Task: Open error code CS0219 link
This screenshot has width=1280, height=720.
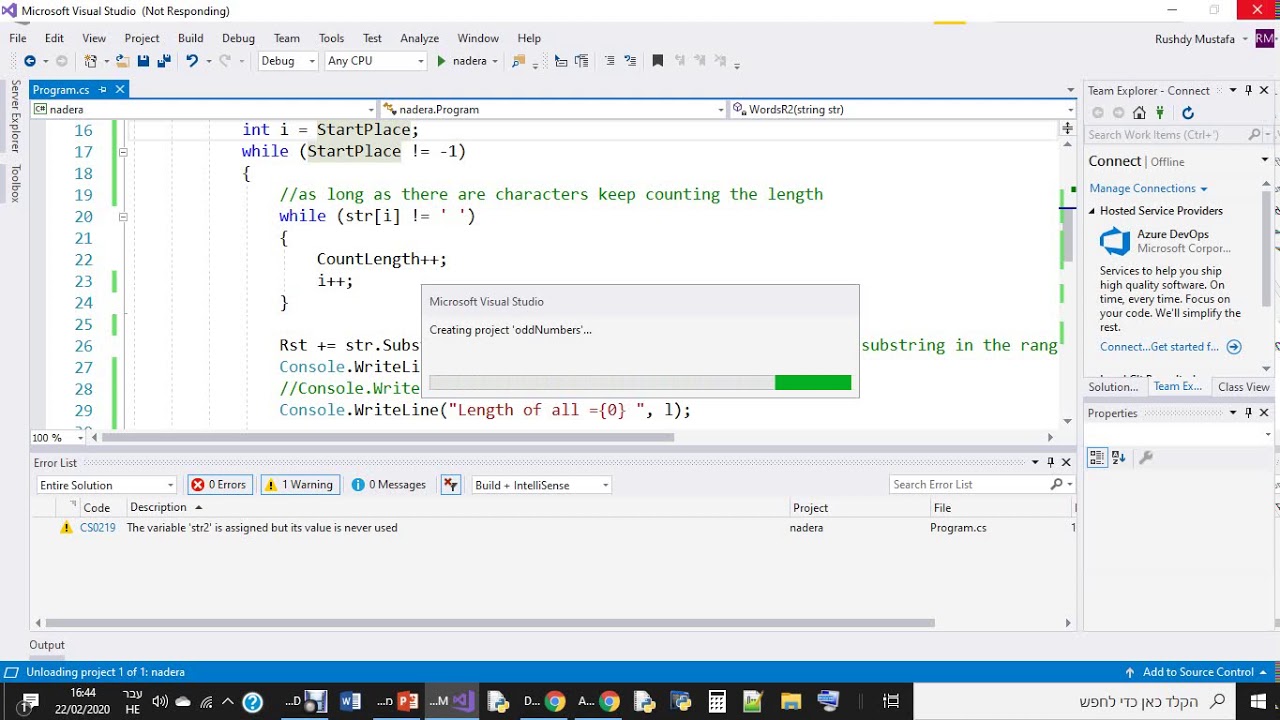Action: click(98, 528)
